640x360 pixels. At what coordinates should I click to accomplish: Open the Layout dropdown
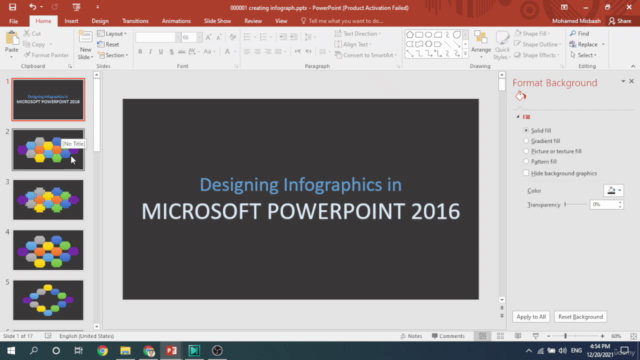pos(112,33)
